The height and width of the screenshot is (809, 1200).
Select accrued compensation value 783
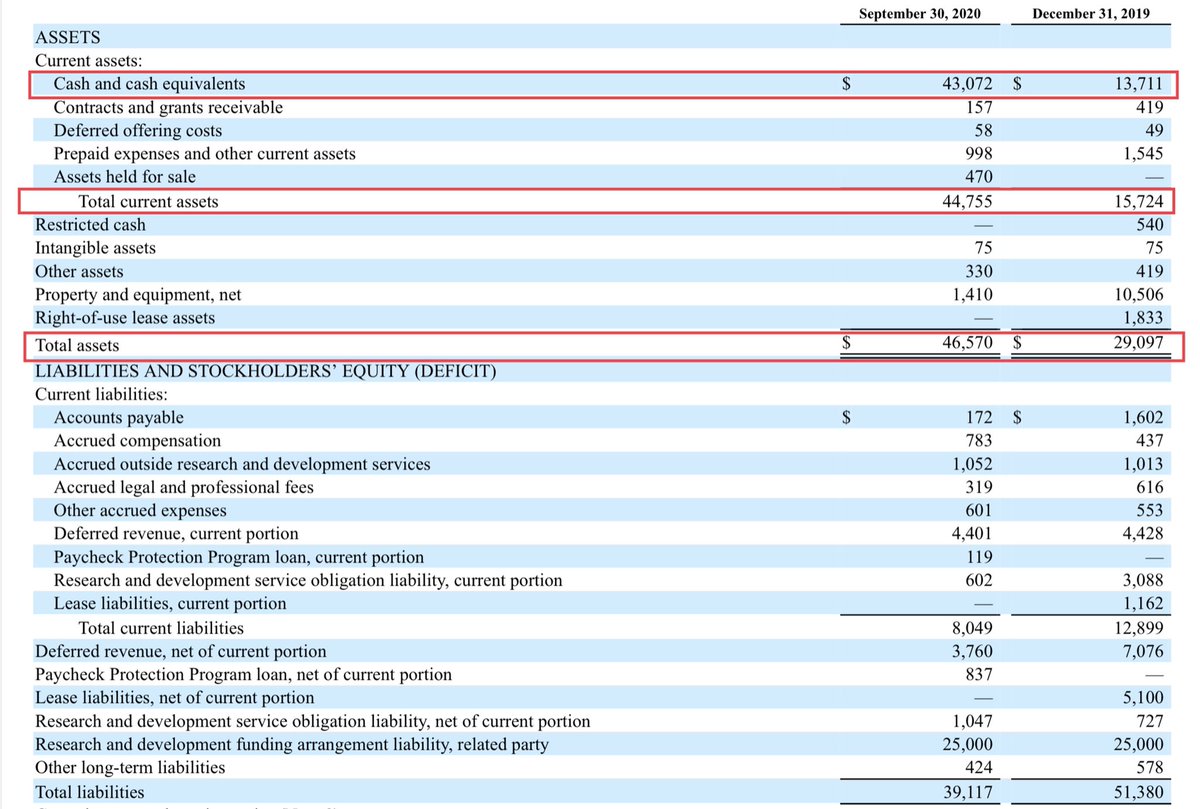tap(977, 441)
